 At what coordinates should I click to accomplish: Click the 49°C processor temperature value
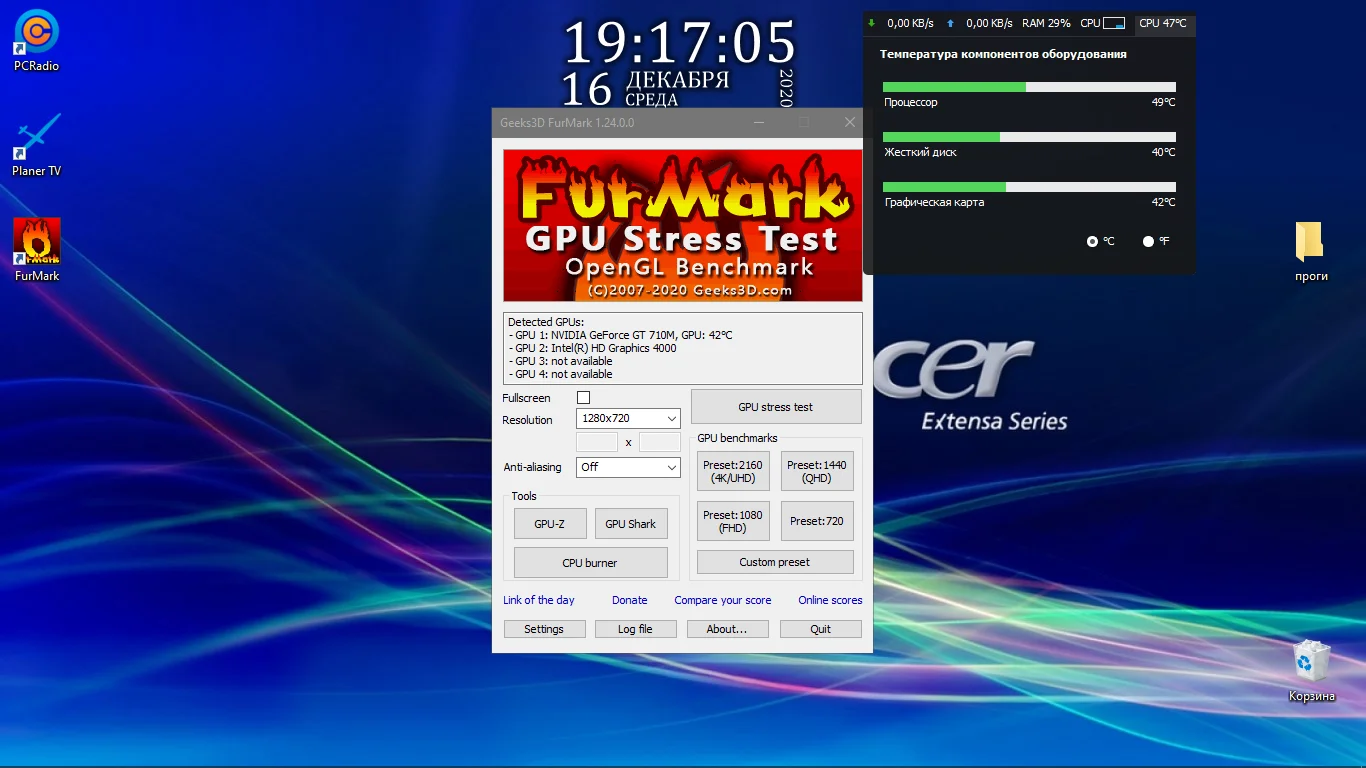tap(1163, 102)
